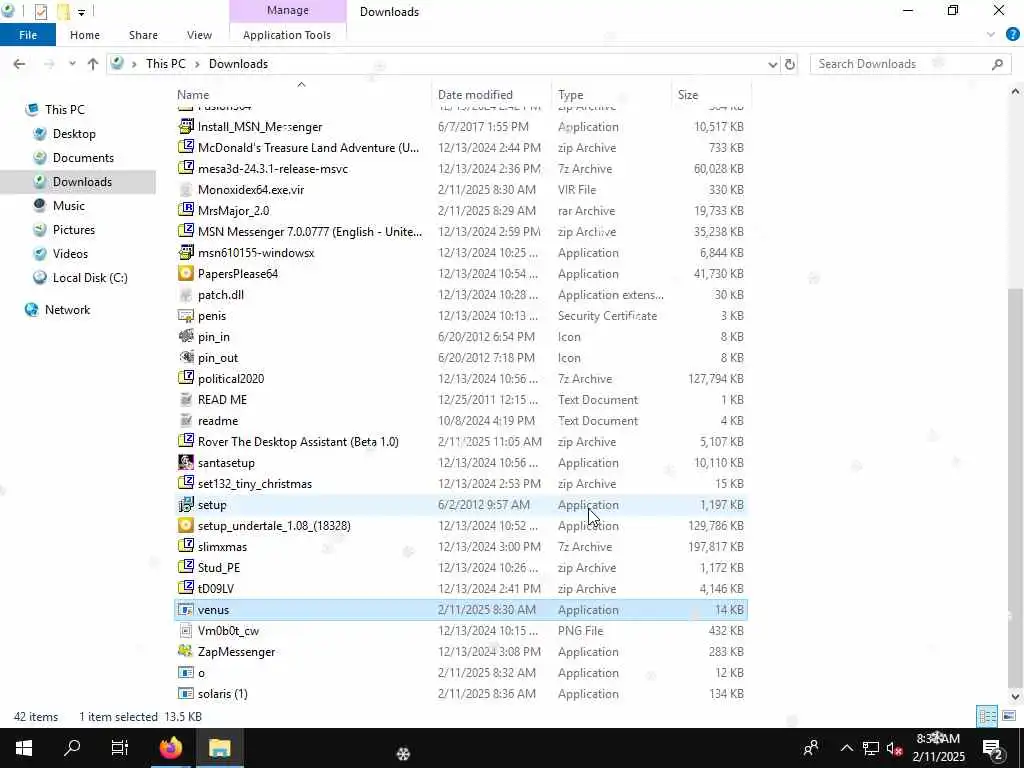Open the Home ribbon tab
This screenshot has height=768, width=1024.
pos(85,35)
